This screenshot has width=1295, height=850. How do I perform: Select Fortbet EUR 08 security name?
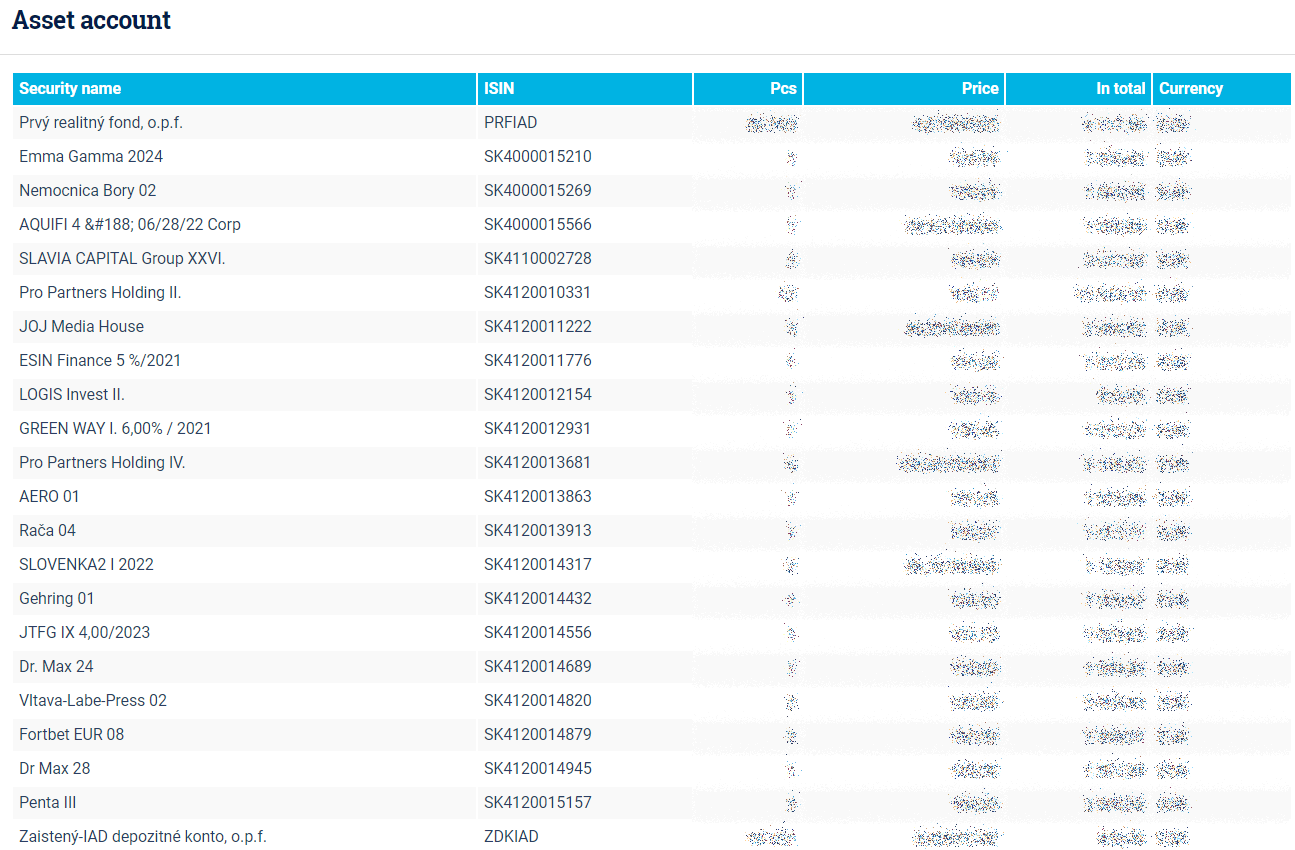[72, 734]
